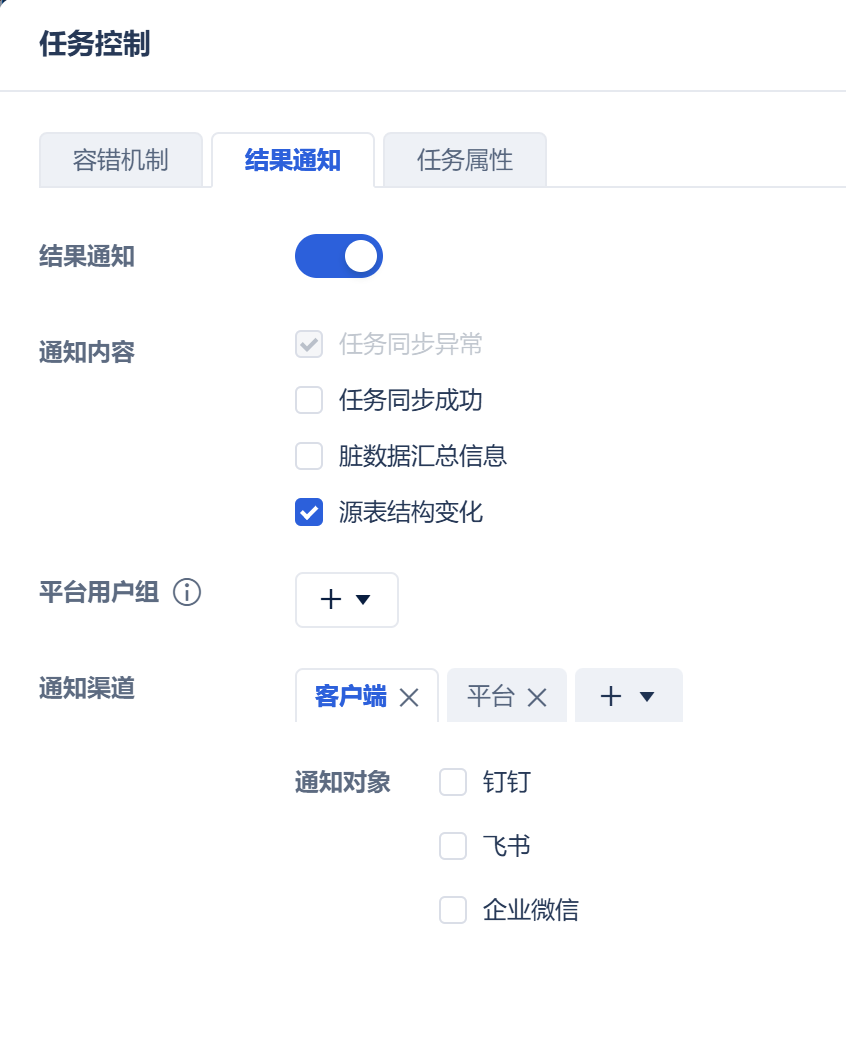Click the info icon beside 平台用户组
The height and width of the screenshot is (1052, 846).
[x=187, y=592]
